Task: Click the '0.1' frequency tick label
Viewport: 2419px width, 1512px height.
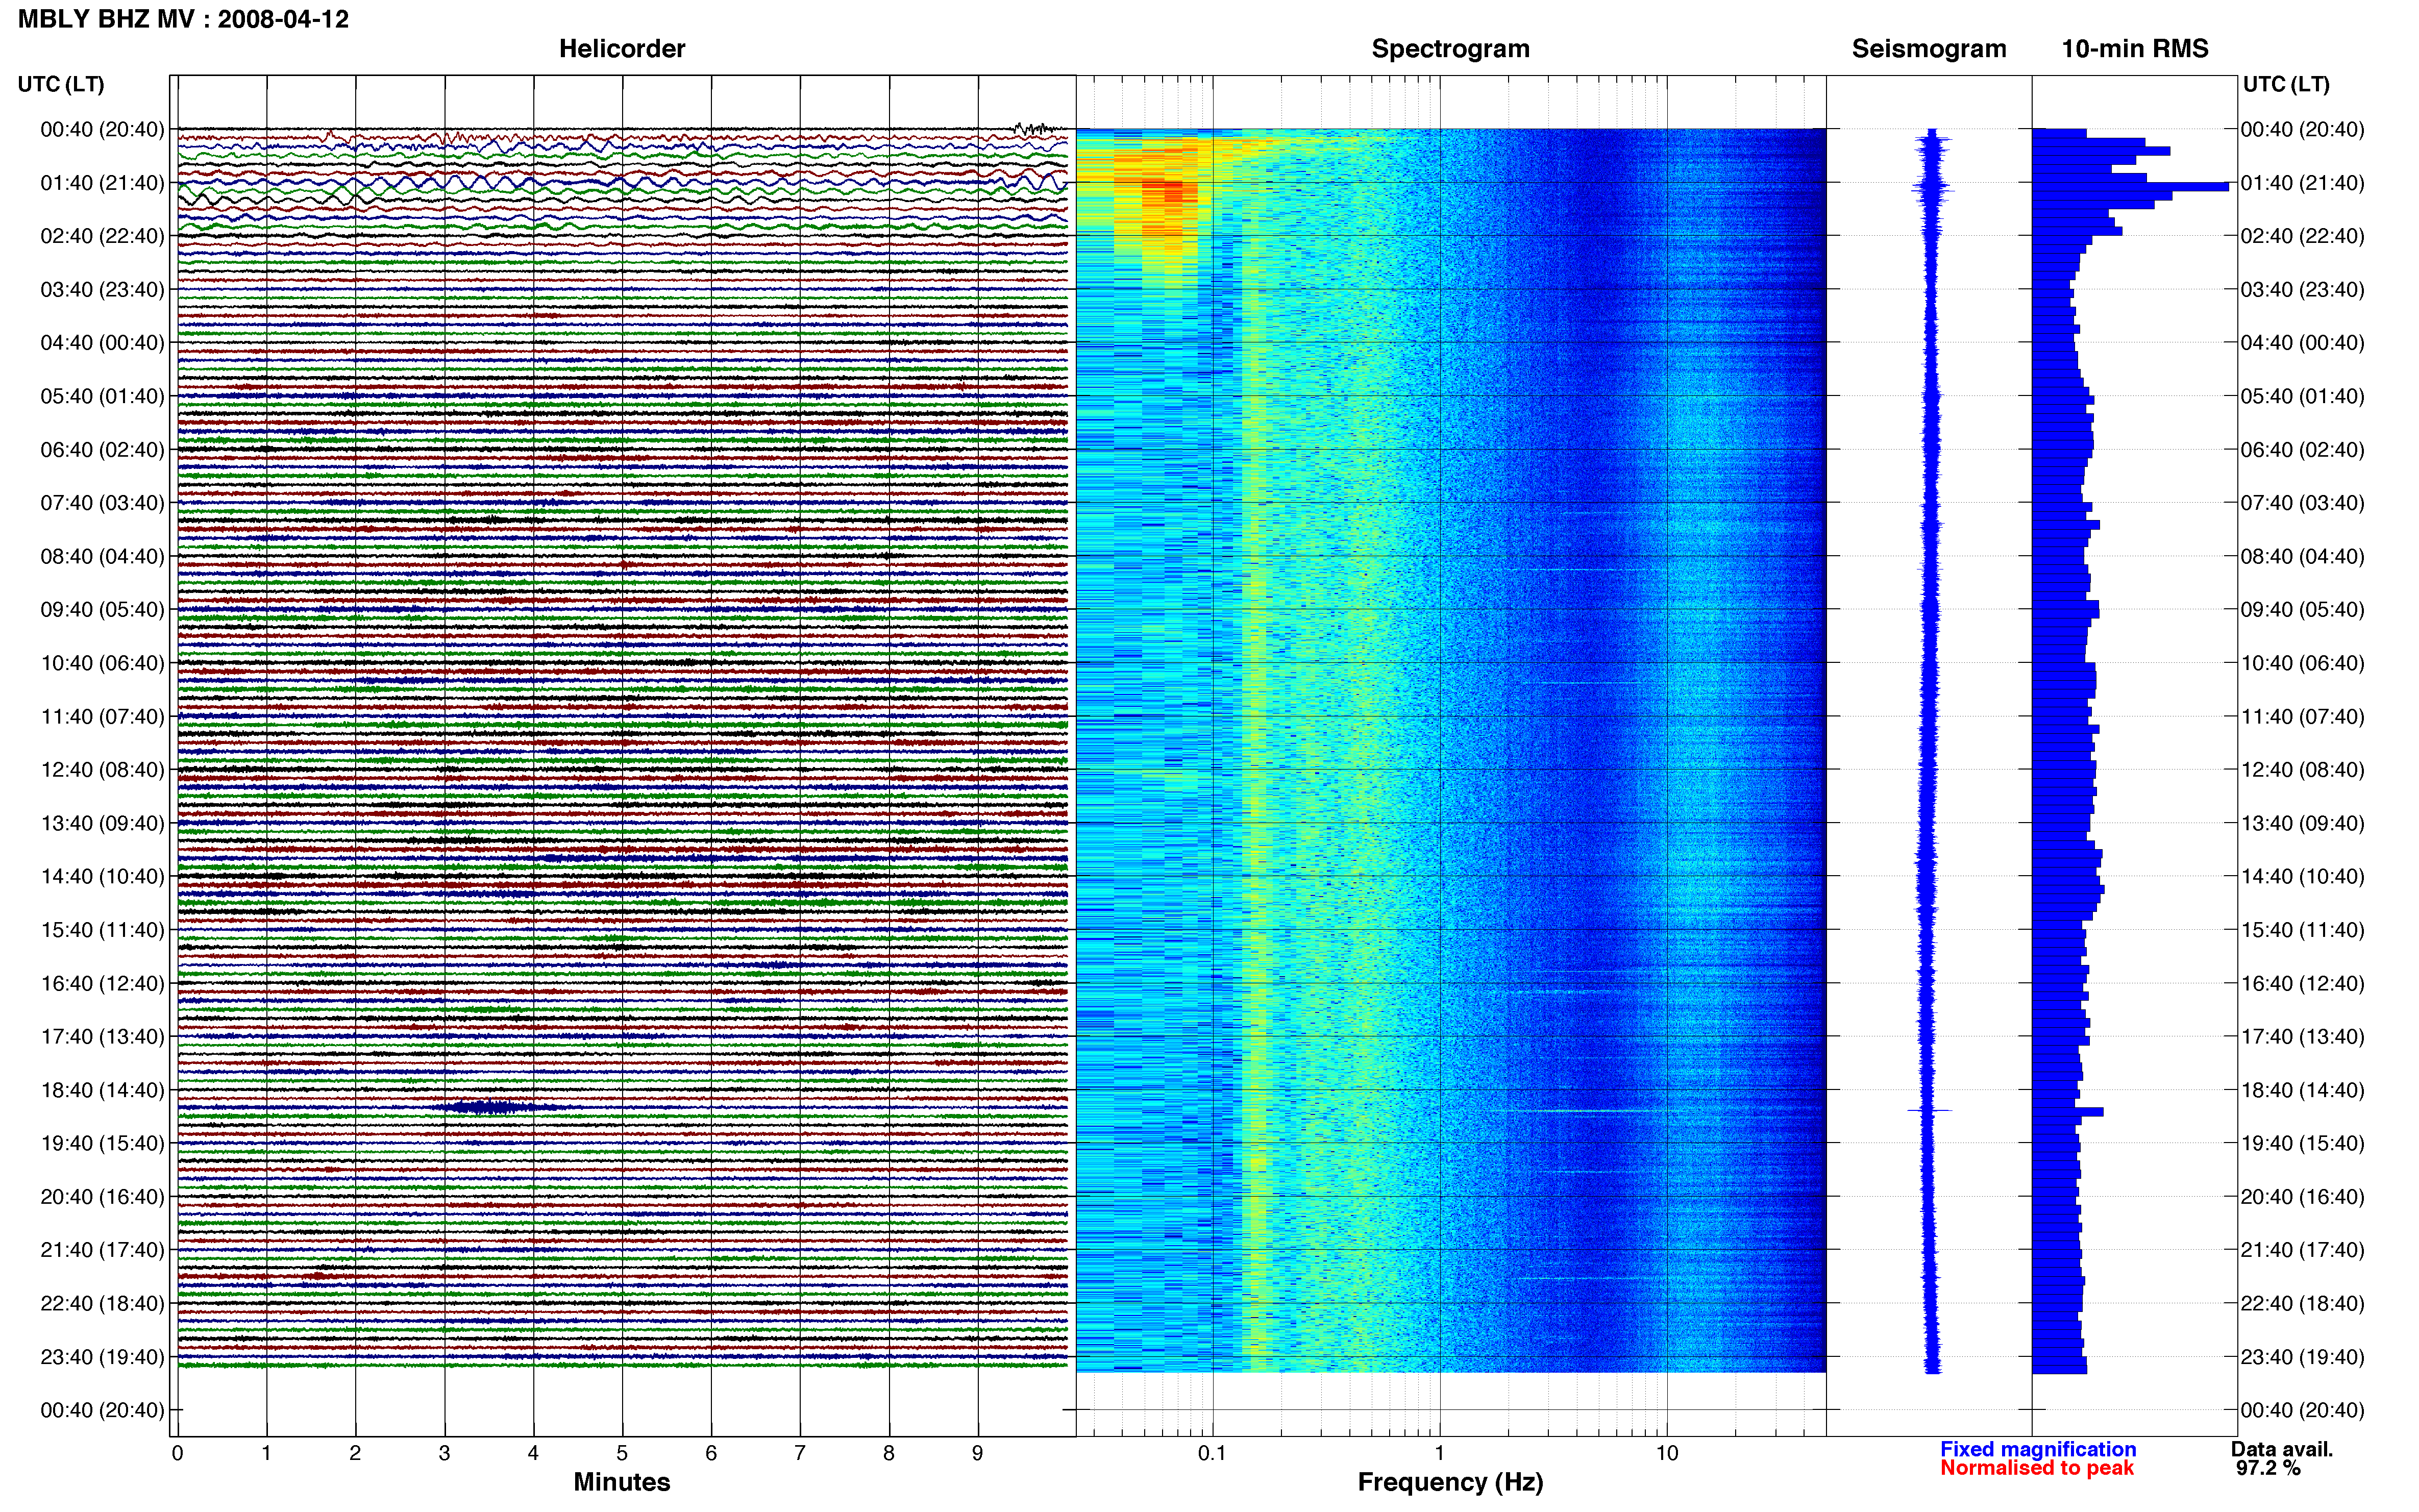Action: [1212, 1453]
